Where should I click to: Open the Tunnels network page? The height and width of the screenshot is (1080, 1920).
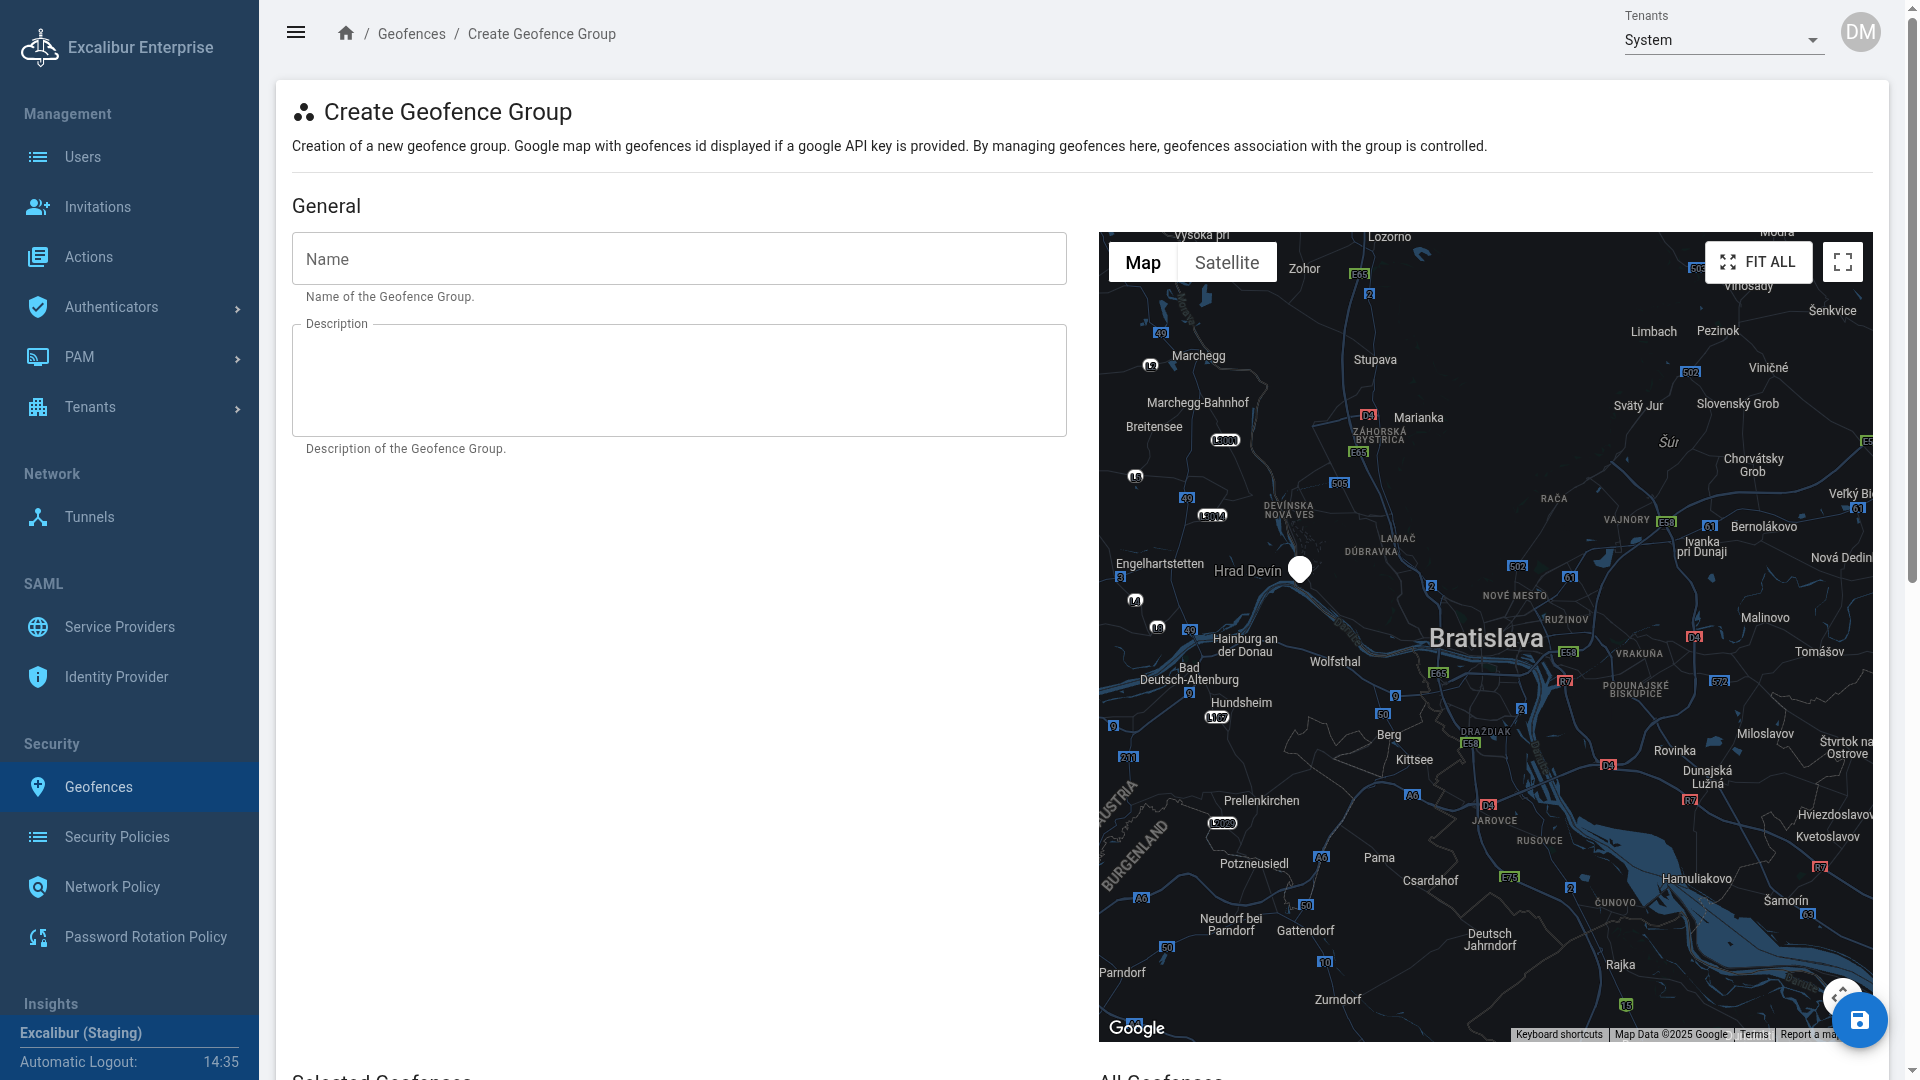[90, 517]
